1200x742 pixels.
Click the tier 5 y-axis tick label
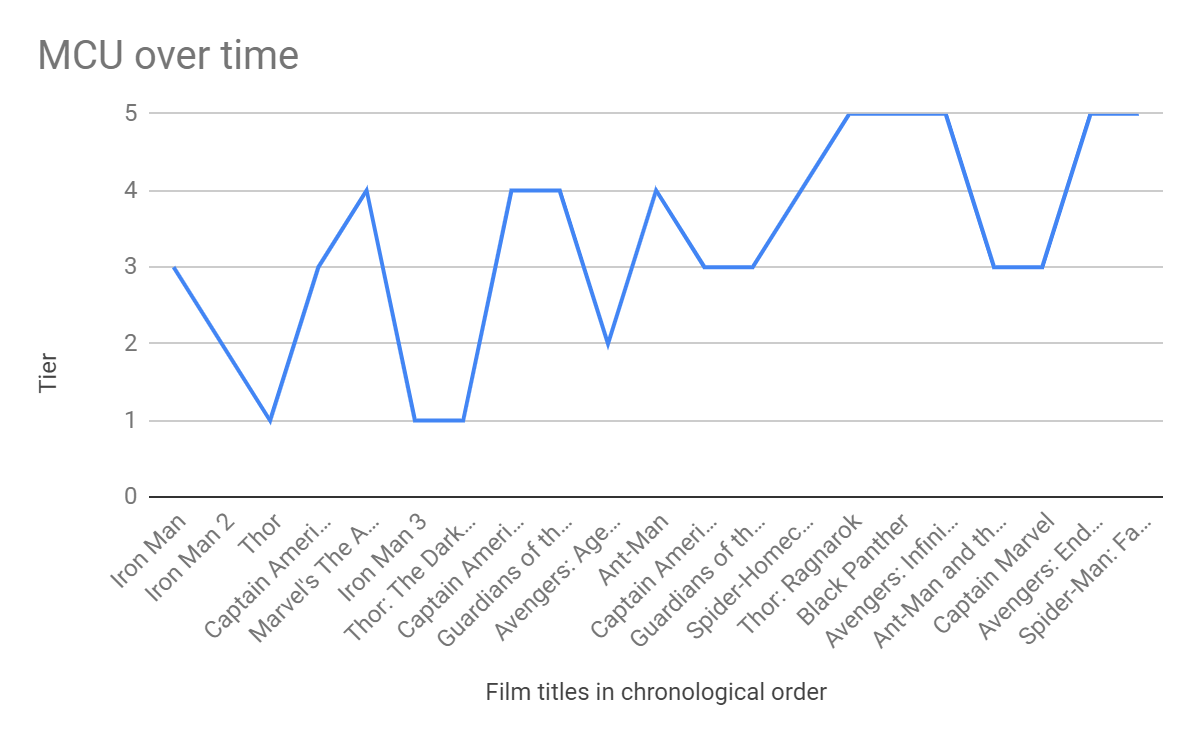point(129,113)
